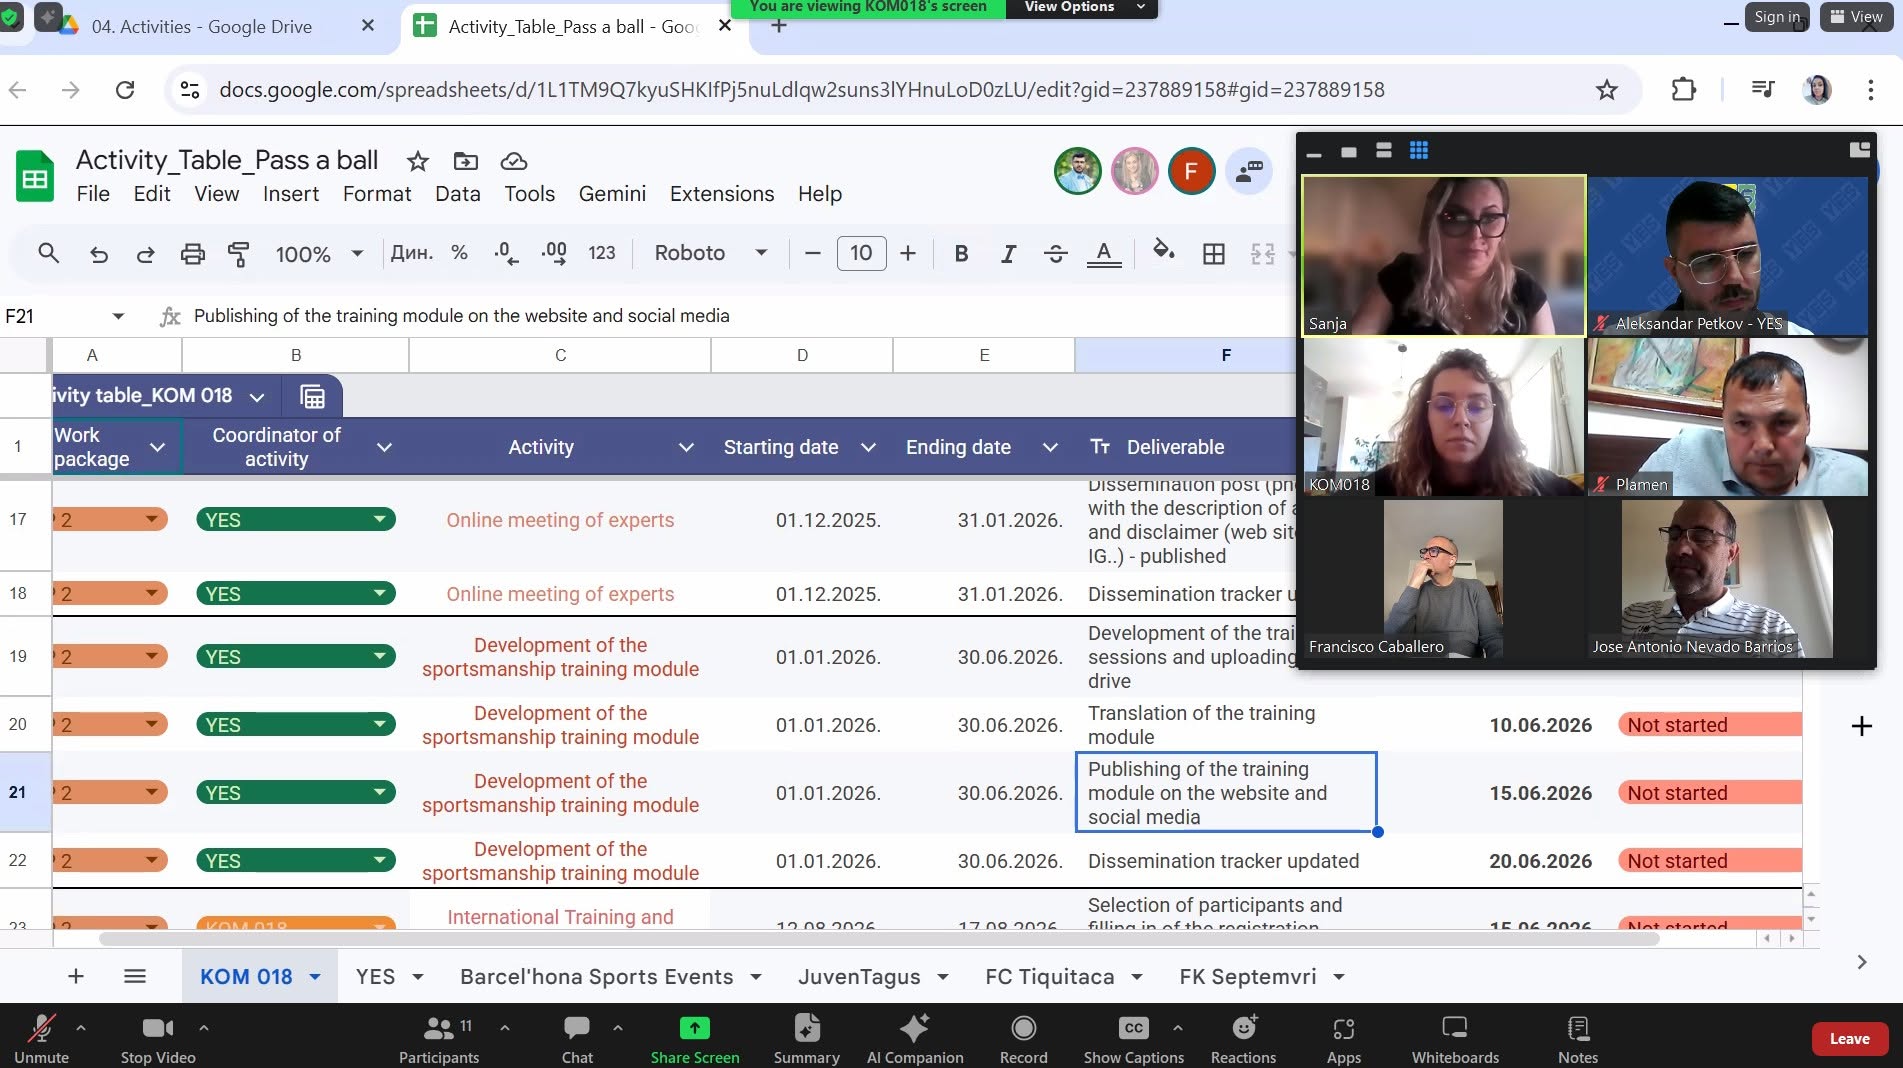Add a new sheet
1903x1068 pixels.
coord(76,976)
